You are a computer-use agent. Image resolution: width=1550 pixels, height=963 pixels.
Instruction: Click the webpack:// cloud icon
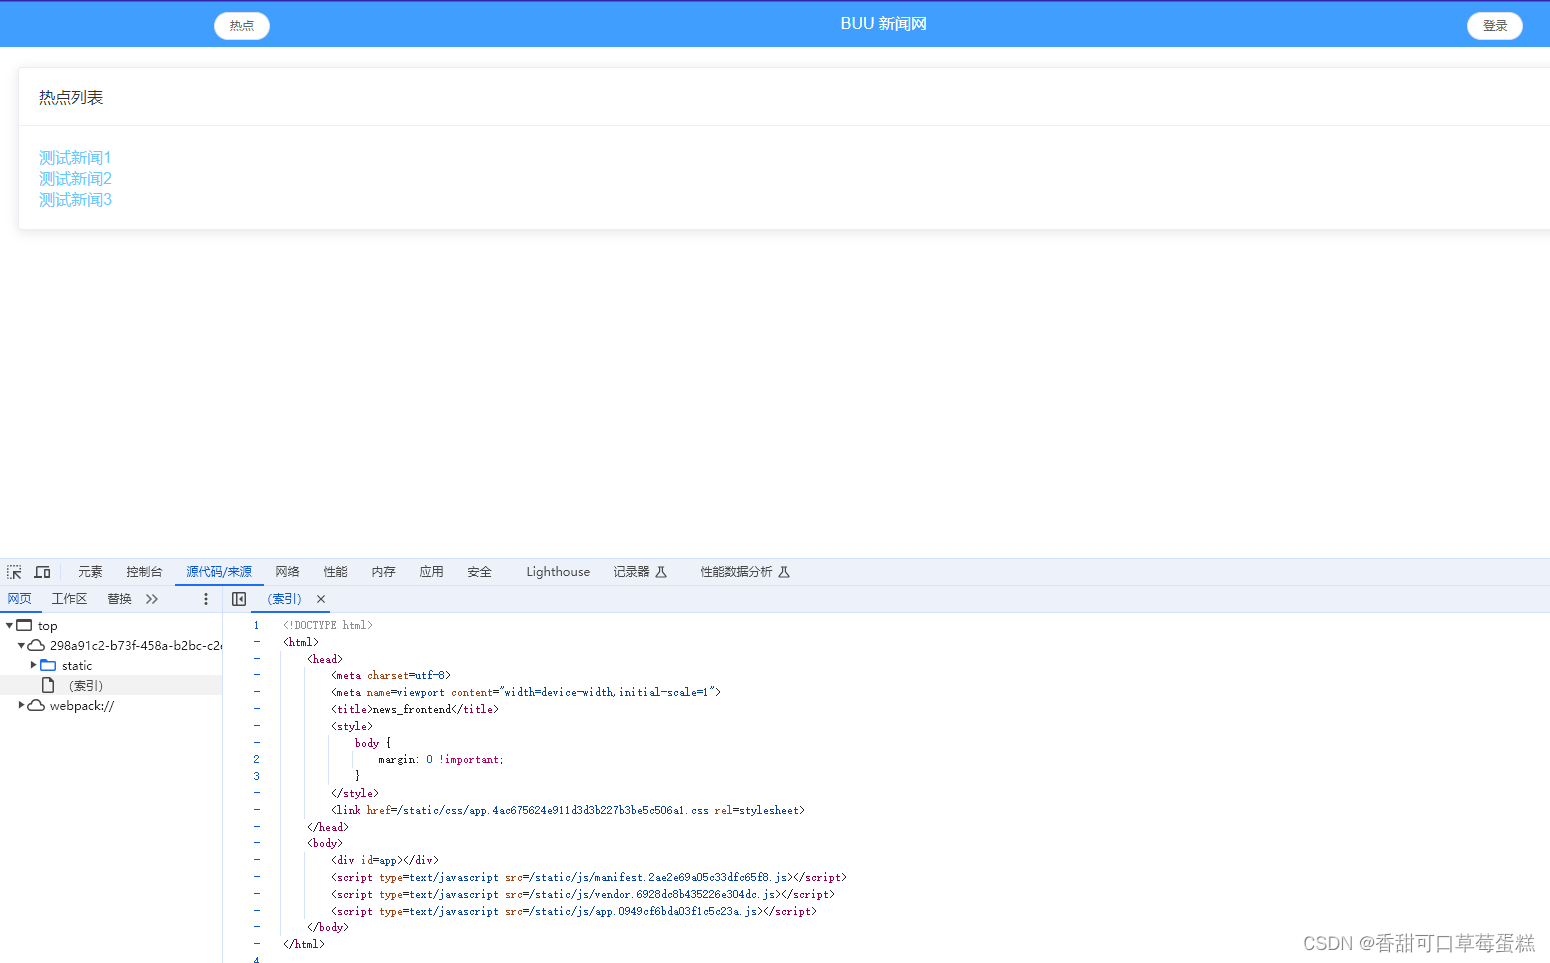(36, 705)
